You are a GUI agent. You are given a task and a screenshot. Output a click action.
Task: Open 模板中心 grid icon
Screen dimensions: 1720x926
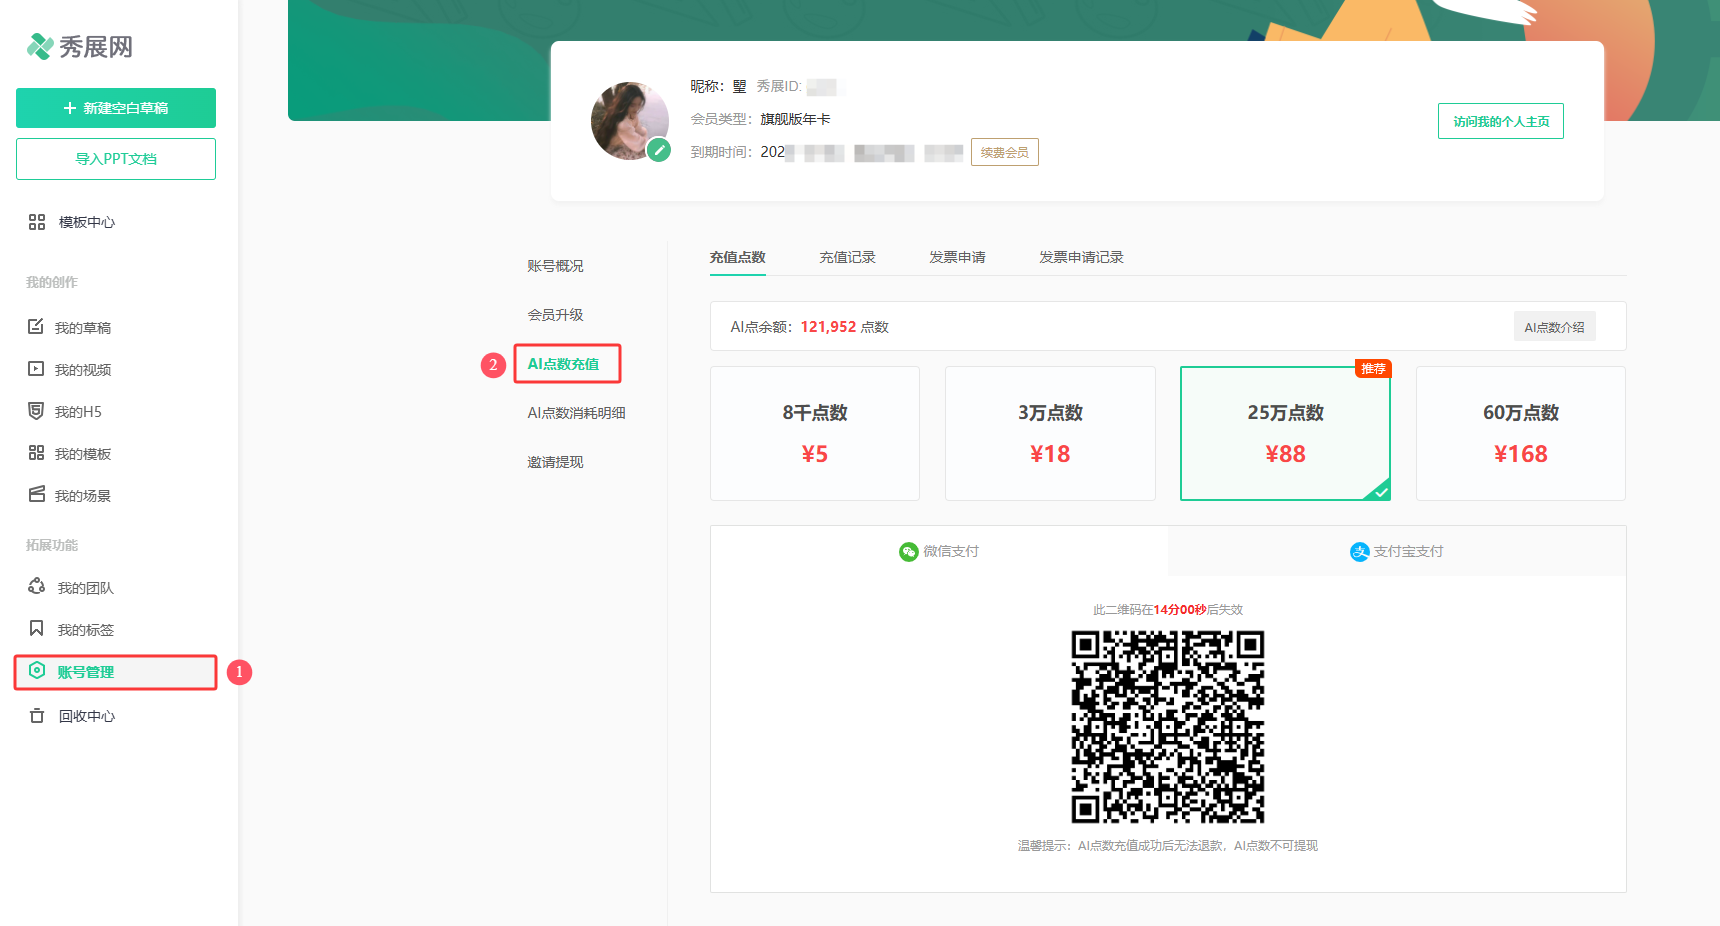tap(37, 222)
